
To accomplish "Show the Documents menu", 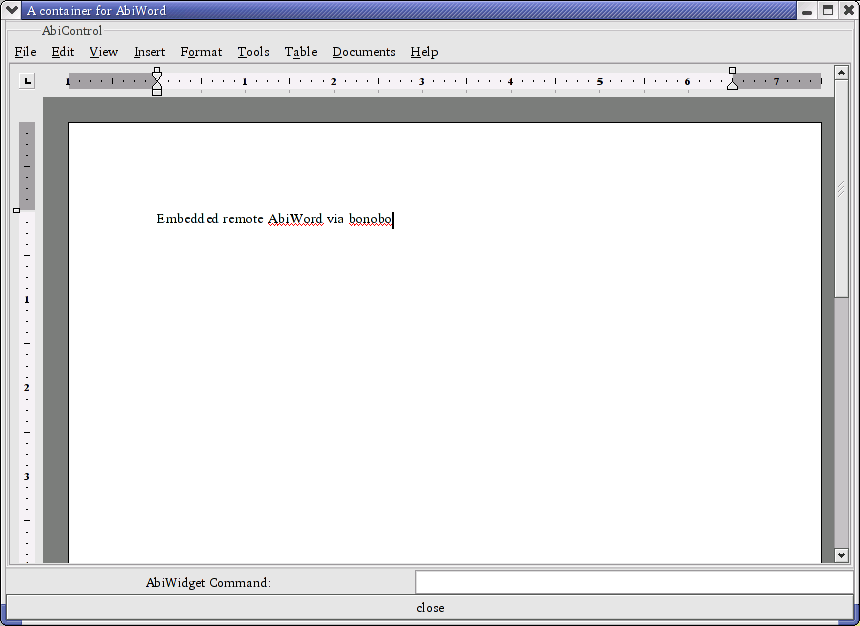I will [x=363, y=52].
